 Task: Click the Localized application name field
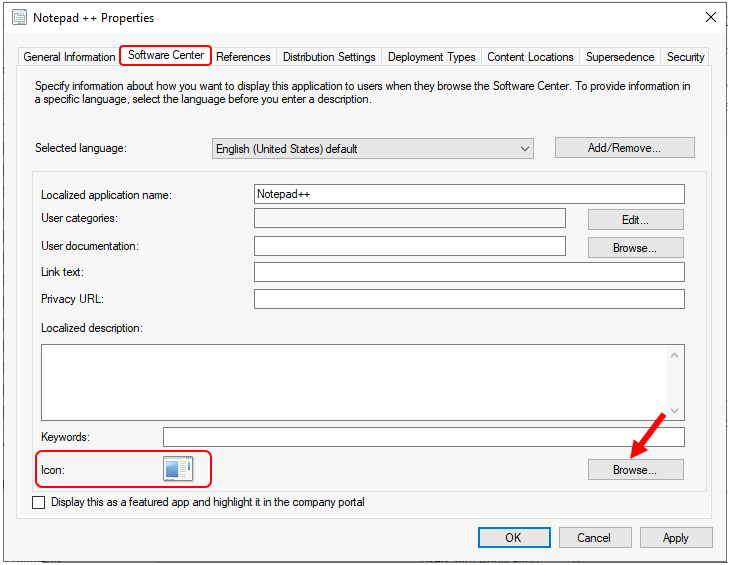(x=469, y=194)
